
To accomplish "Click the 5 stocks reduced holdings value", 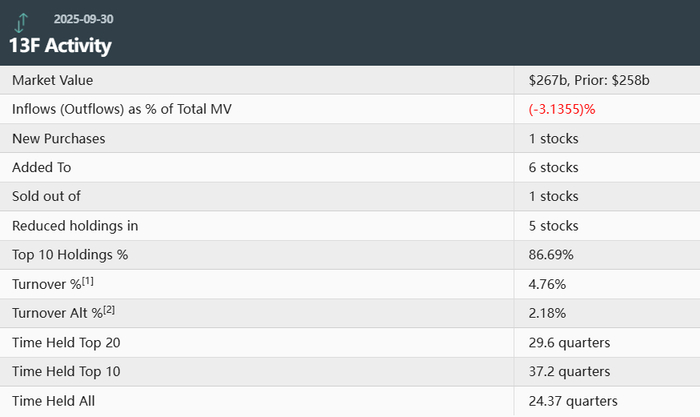I will (553, 225).
